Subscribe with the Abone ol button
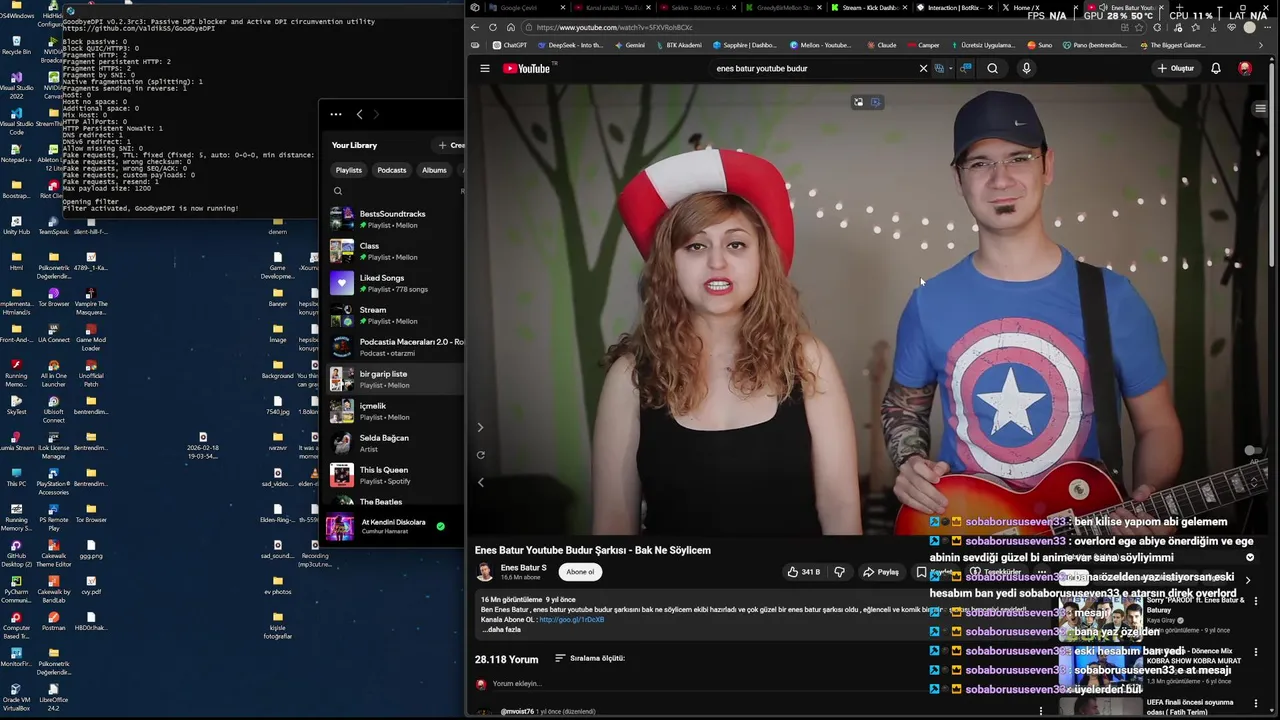This screenshot has width=1280, height=720. (x=580, y=572)
